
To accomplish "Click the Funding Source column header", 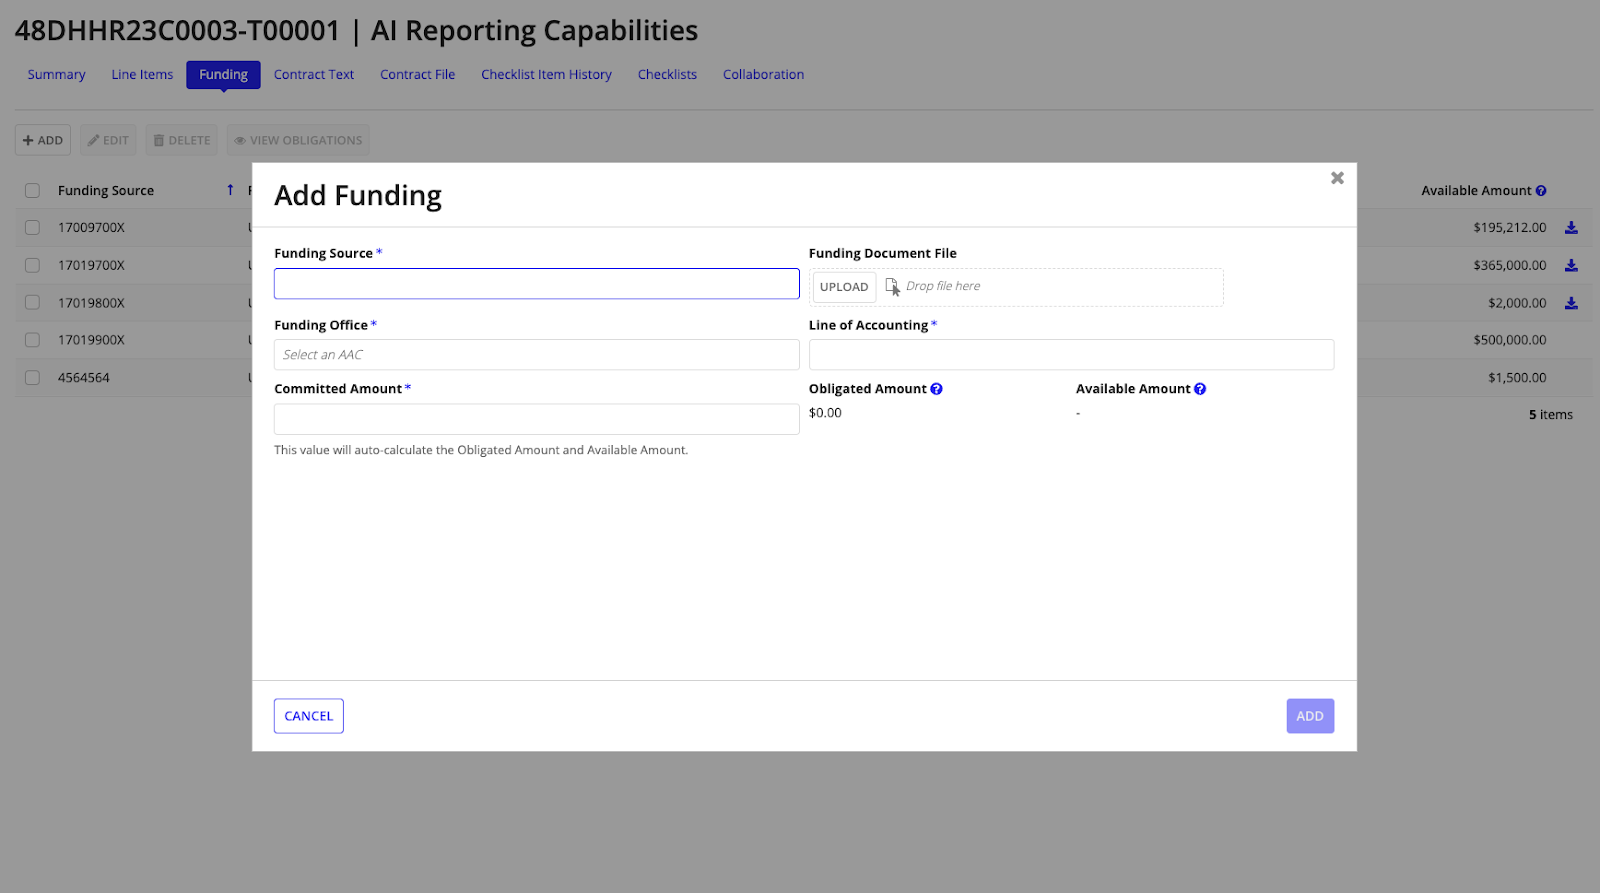I will [106, 191].
